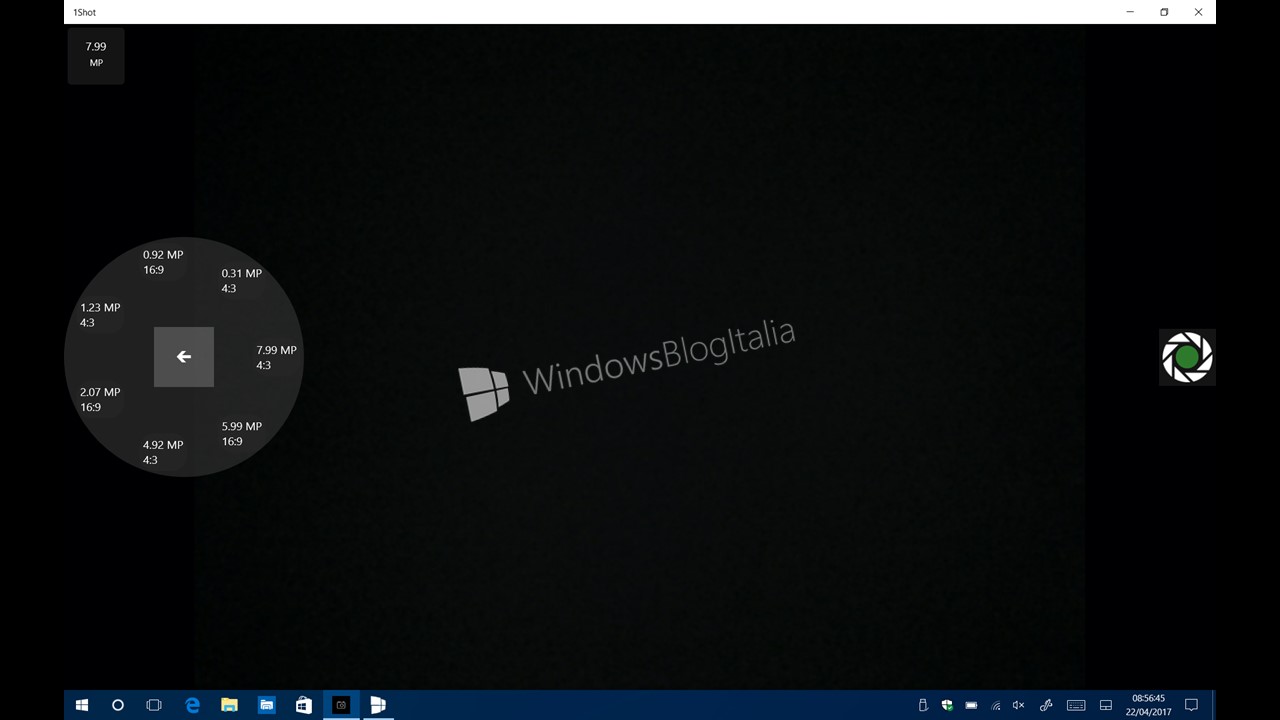
Task: Select 0.92 MP 16:9 resolution
Action: tap(163, 262)
